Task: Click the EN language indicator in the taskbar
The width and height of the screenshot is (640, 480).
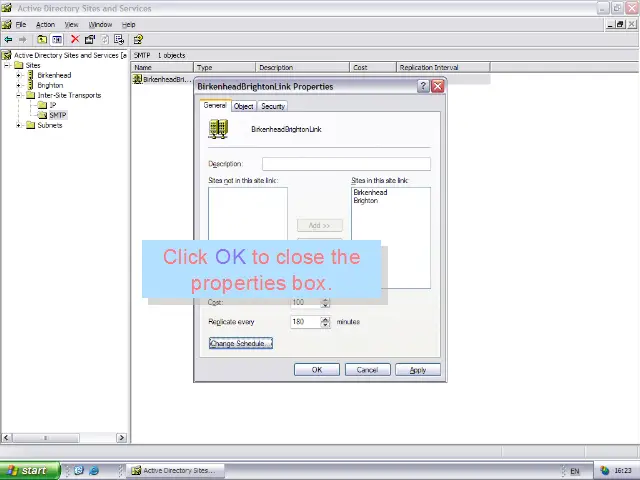Action: (x=575, y=471)
